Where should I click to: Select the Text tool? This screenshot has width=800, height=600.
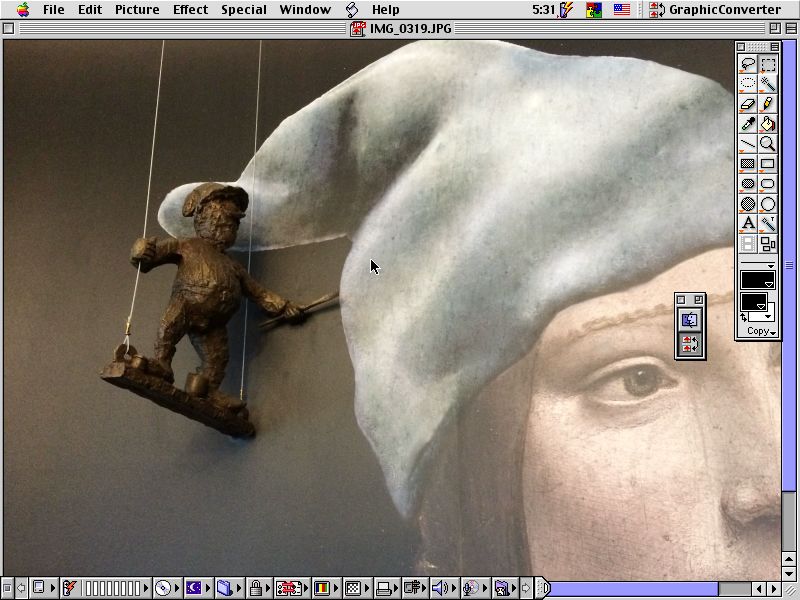748,223
